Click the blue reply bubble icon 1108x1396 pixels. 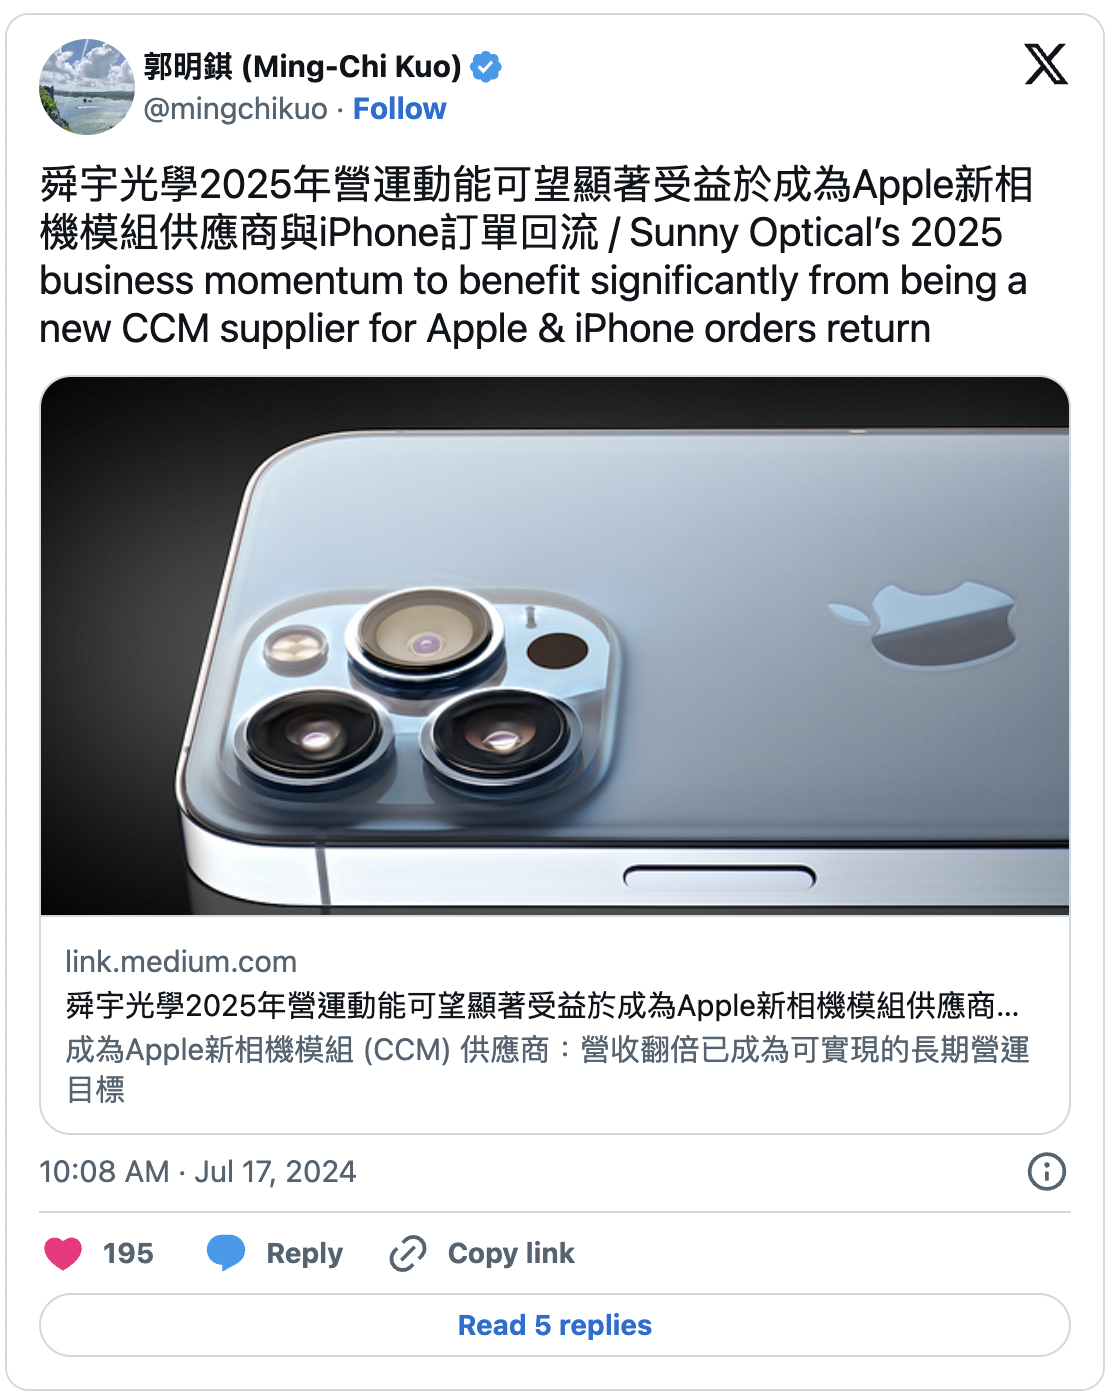point(226,1253)
